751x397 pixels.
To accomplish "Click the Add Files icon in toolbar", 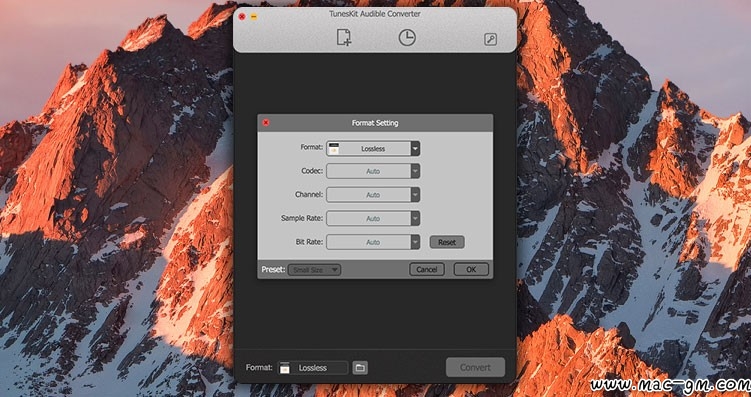I will [x=343, y=37].
